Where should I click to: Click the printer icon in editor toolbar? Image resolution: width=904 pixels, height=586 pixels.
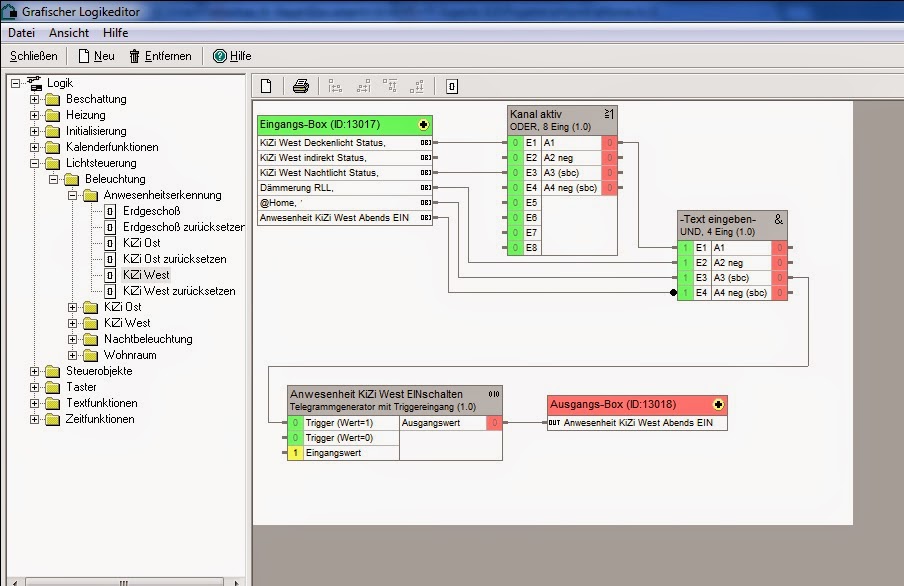(x=300, y=86)
